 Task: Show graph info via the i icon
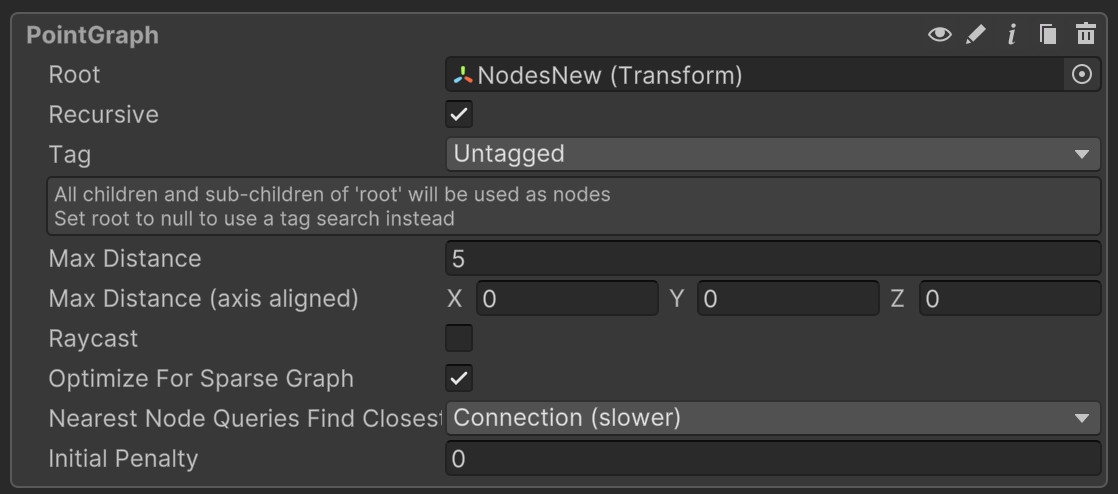tap(1012, 35)
